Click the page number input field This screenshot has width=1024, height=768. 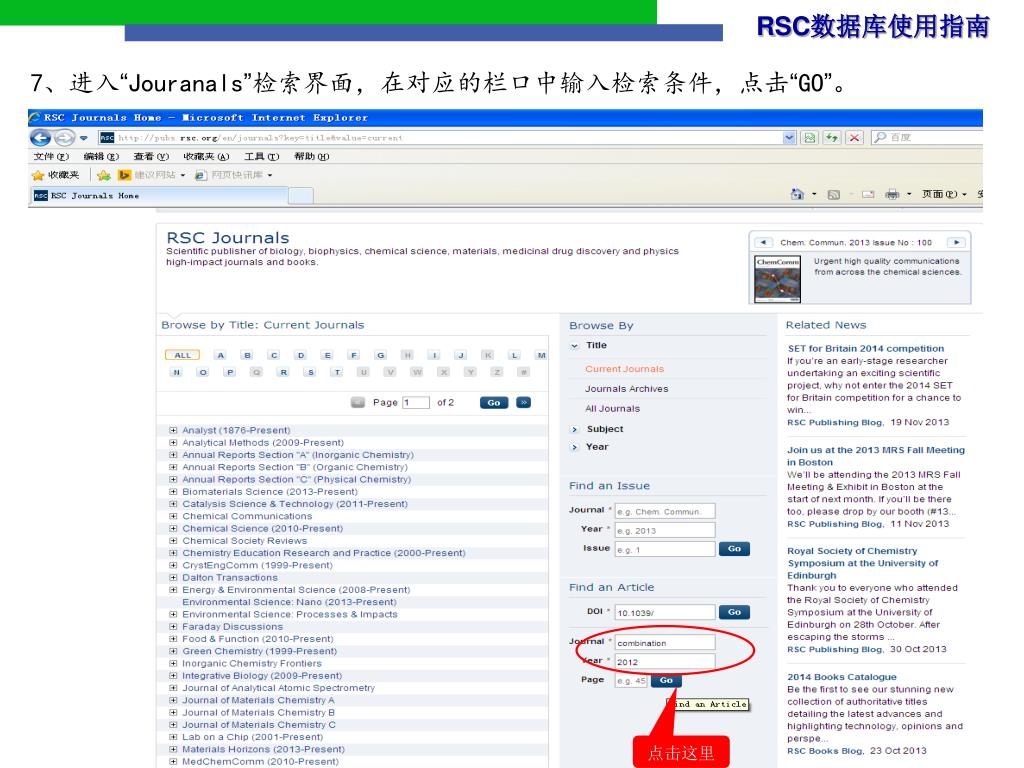[x=416, y=402]
